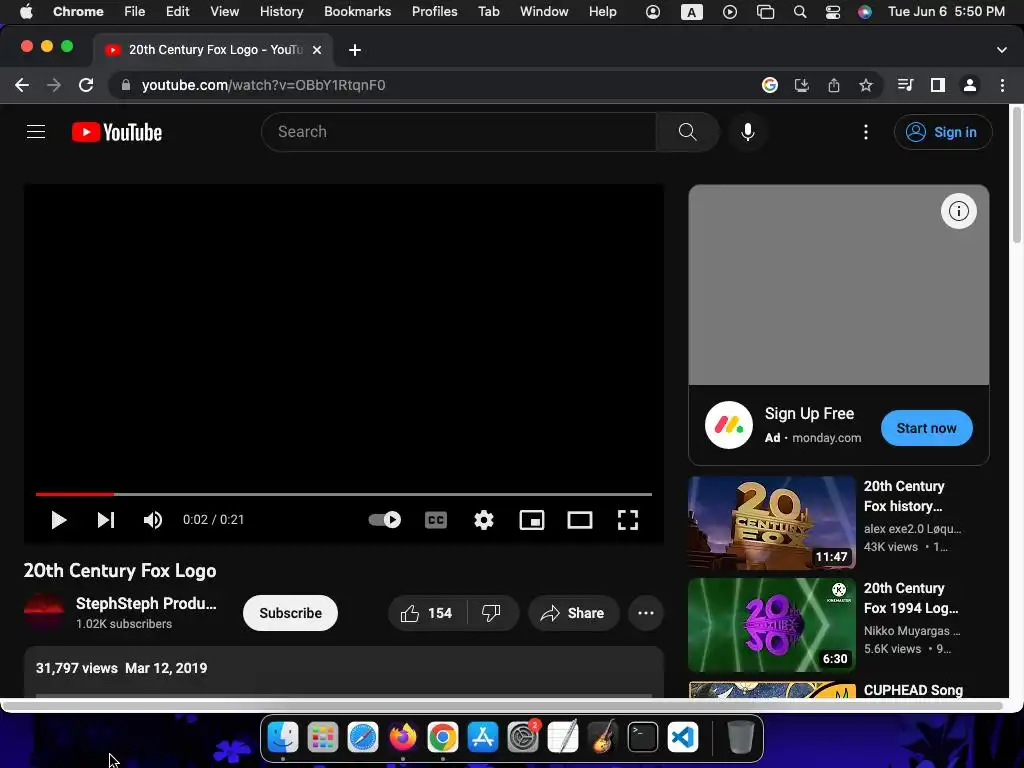Play the video with the play button
1024x768 pixels.
pyautogui.click(x=59, y=520)
